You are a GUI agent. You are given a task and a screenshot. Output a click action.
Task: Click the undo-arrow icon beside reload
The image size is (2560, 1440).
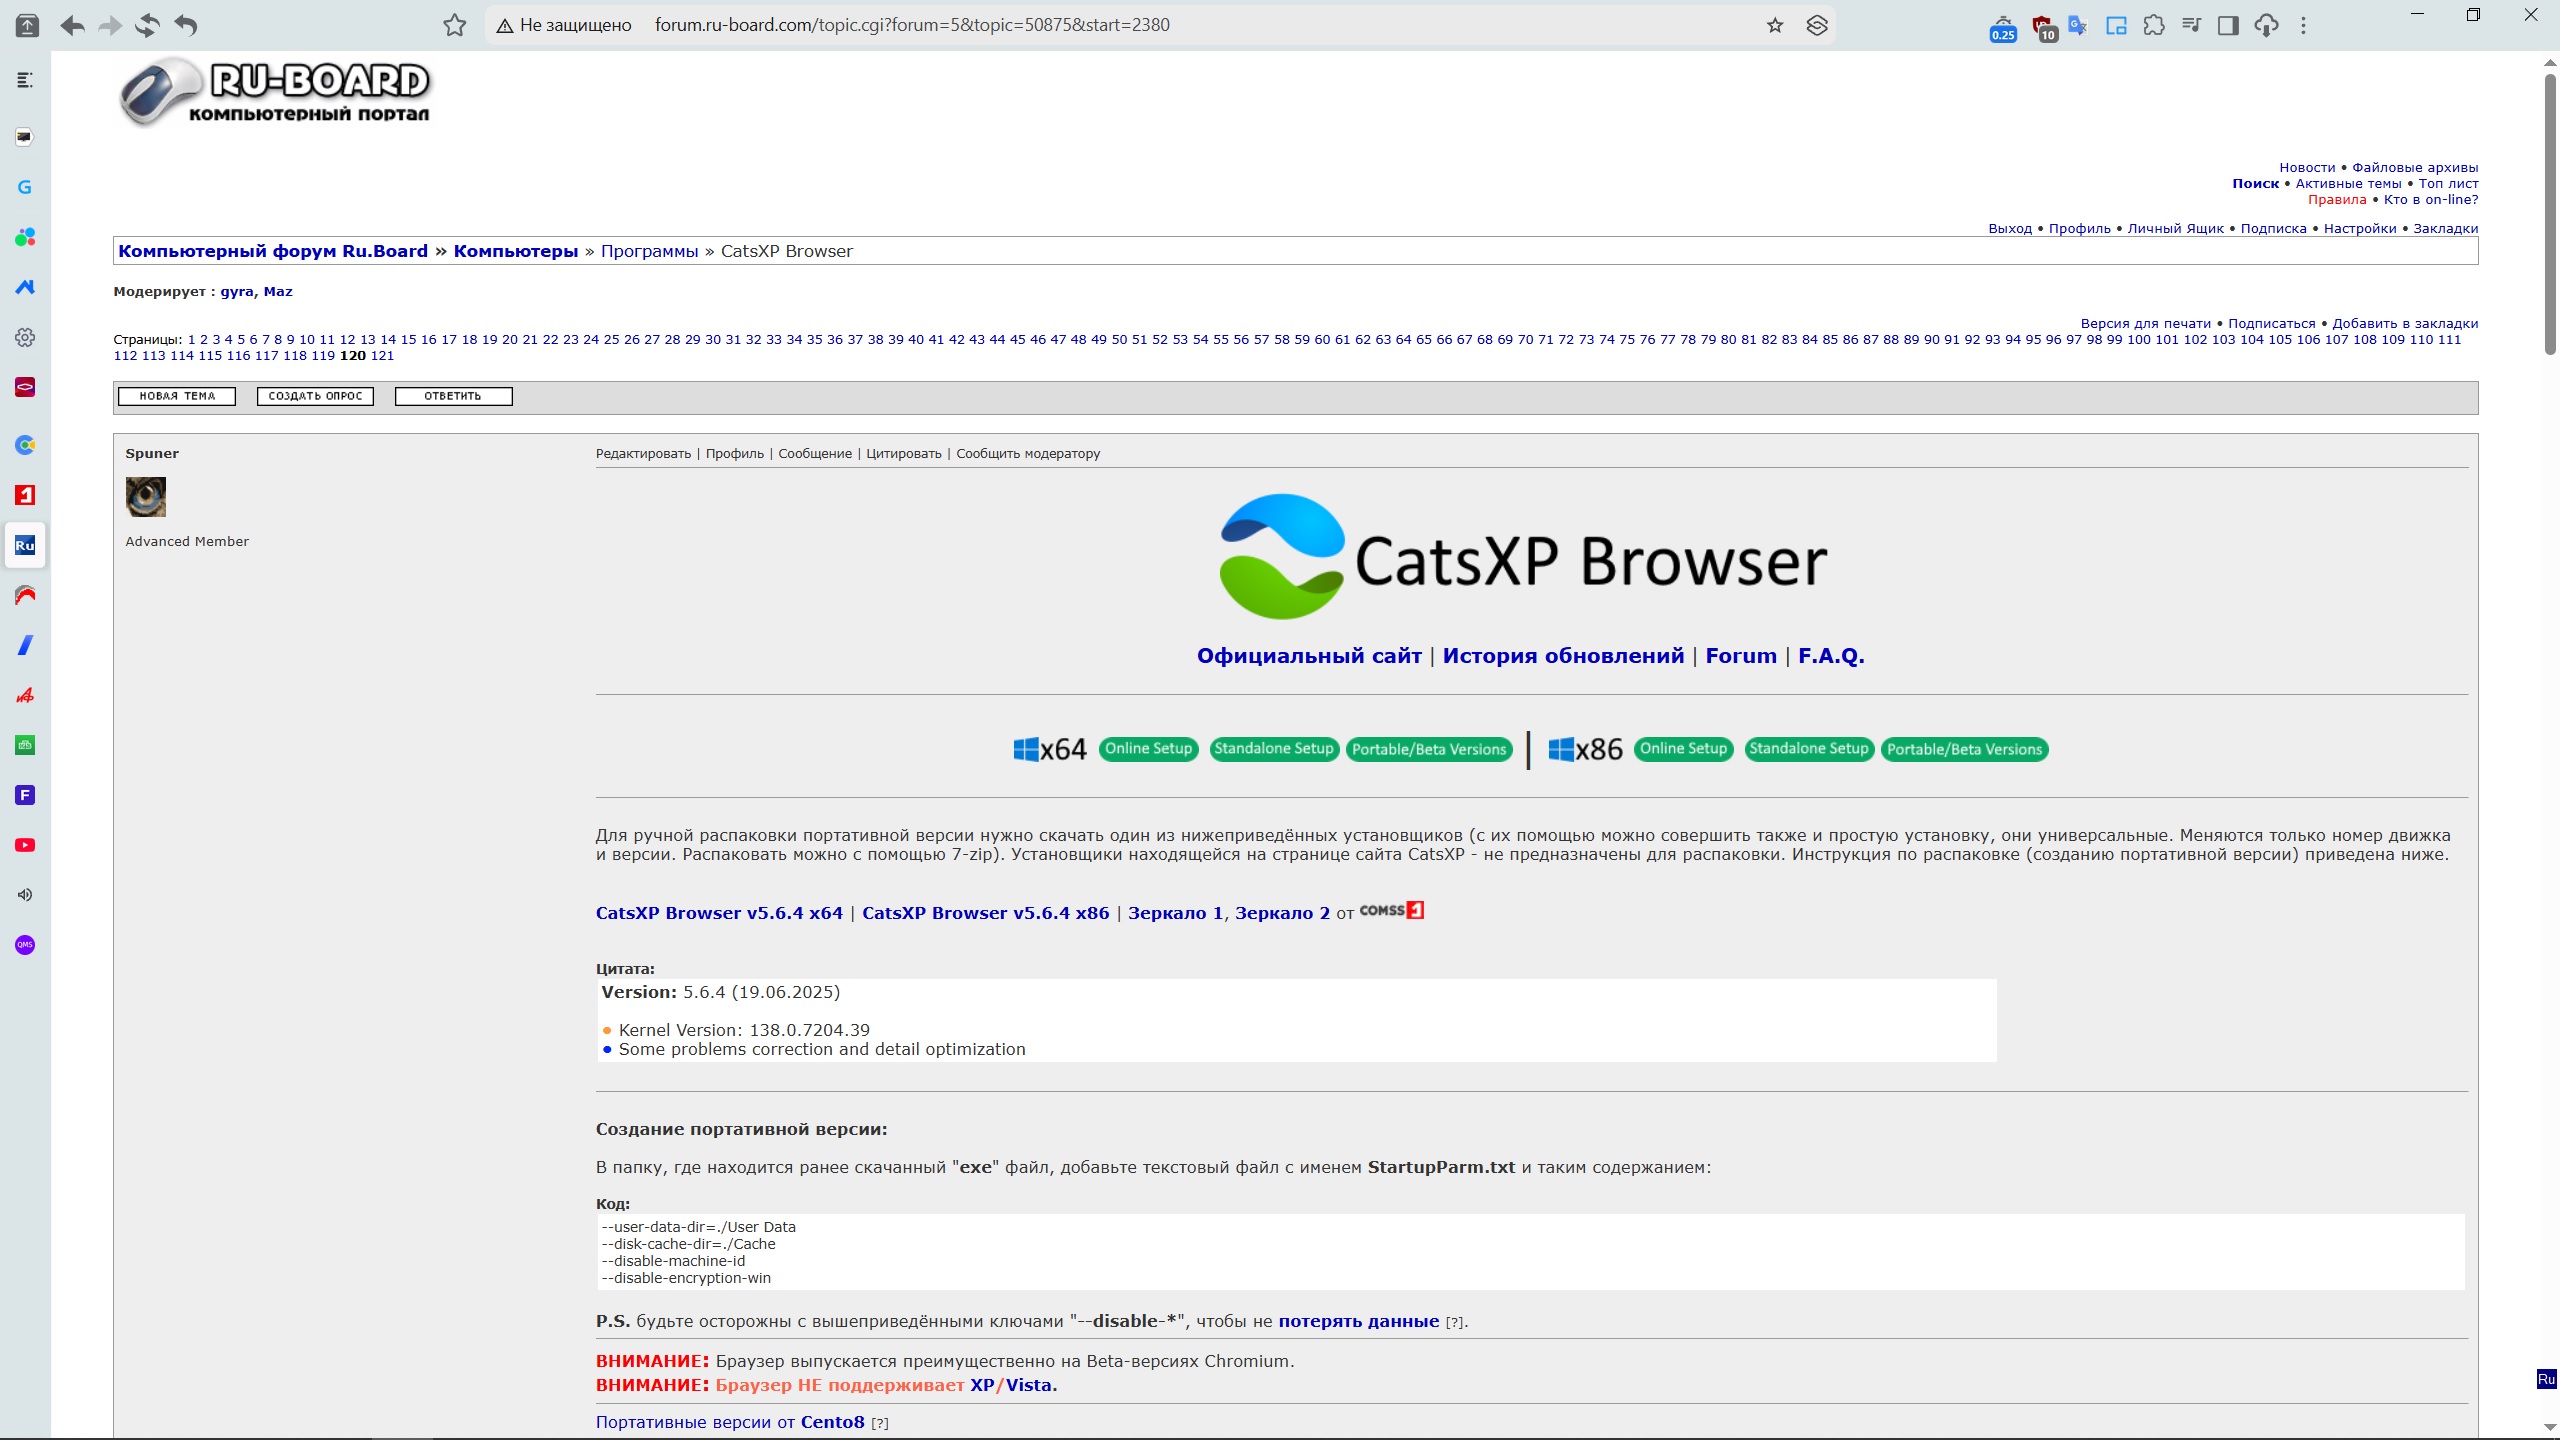pyautogui.click(x=186, y=25)
